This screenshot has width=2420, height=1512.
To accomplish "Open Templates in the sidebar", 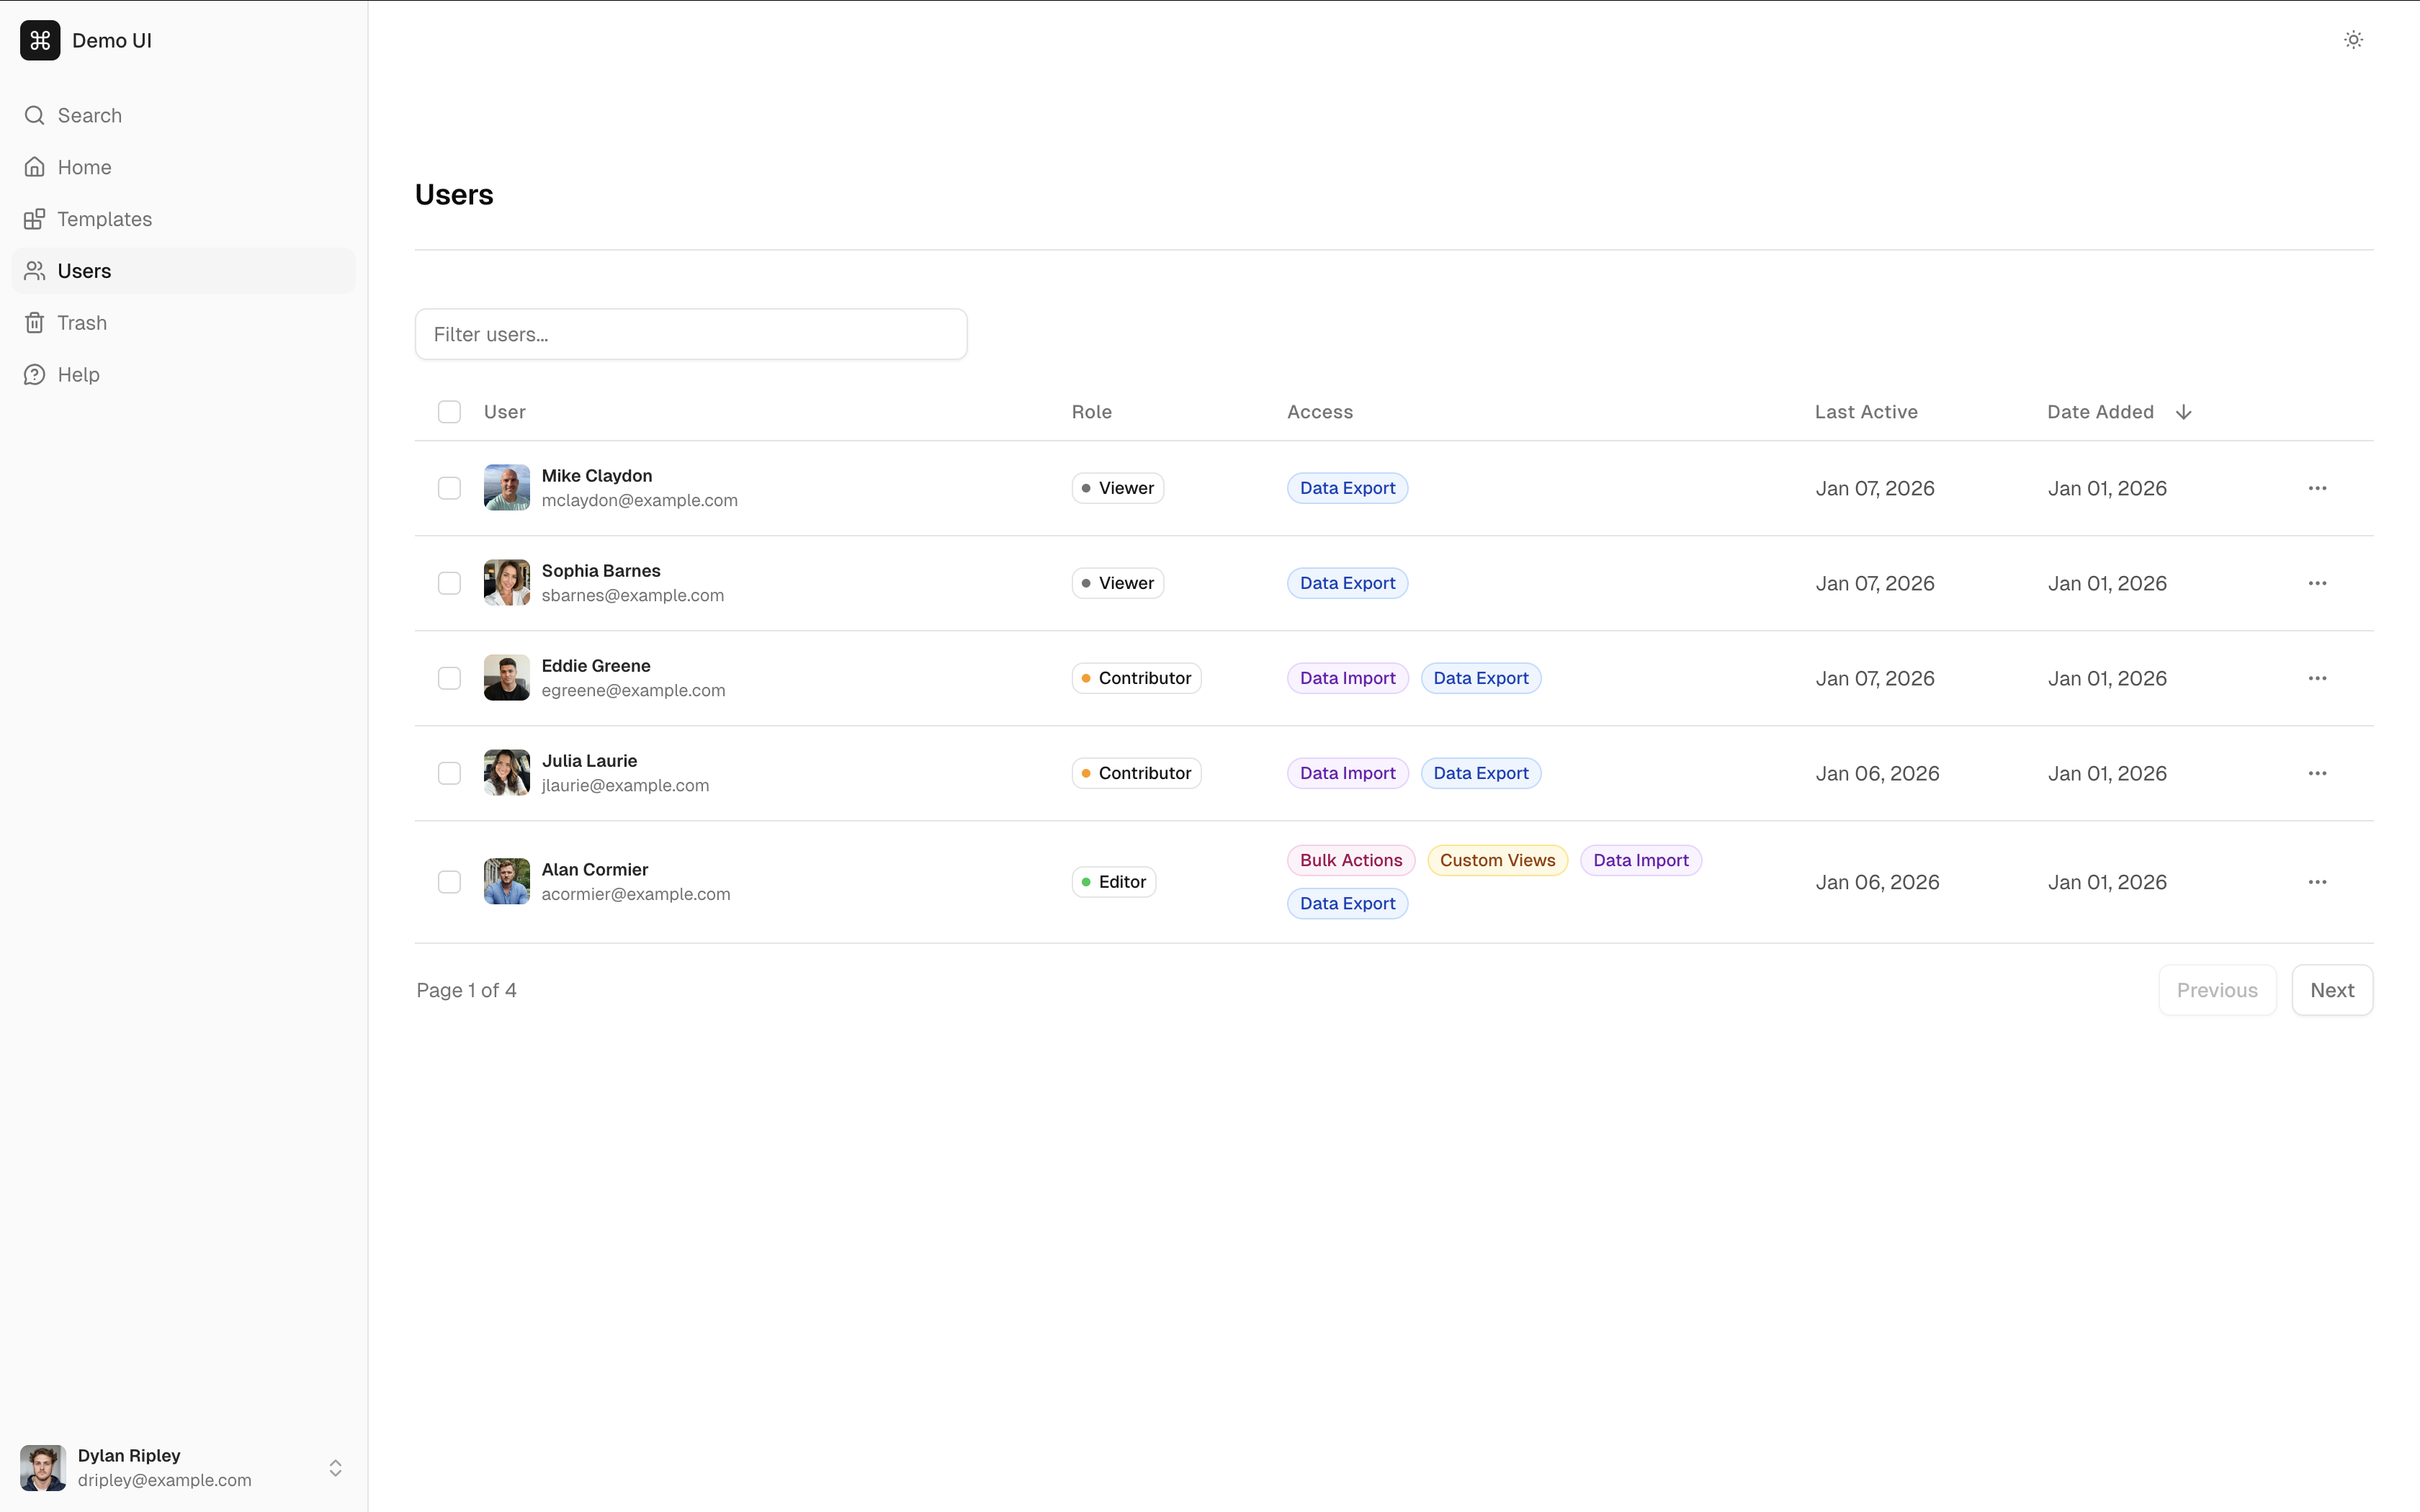I will (184, 219).
